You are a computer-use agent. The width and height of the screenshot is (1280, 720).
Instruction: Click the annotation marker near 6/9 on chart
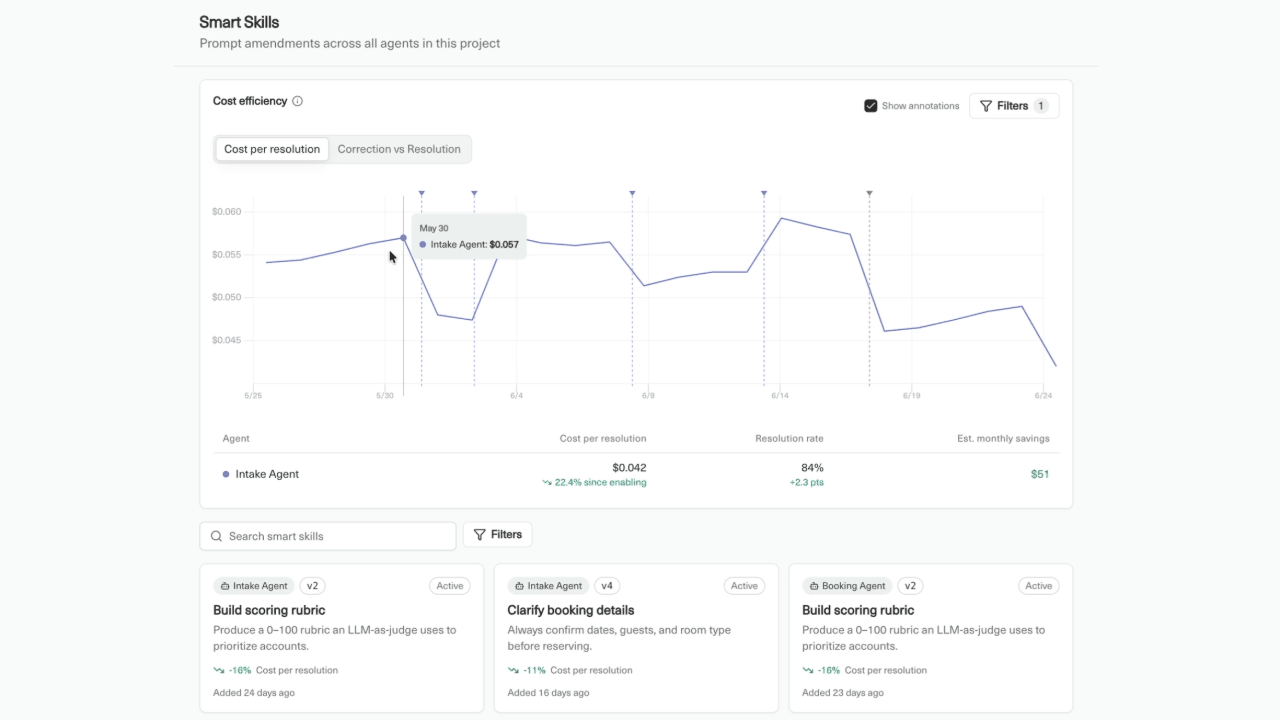[632, 193]
